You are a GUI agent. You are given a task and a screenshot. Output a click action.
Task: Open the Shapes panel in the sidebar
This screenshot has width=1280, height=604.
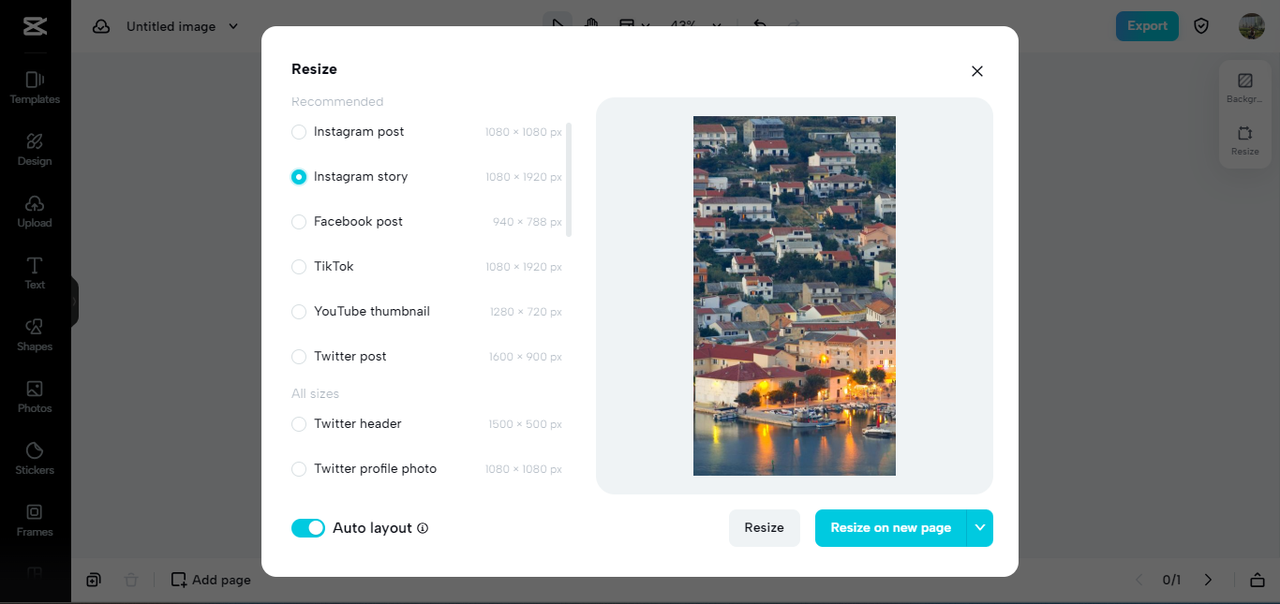tap(34, 335)
